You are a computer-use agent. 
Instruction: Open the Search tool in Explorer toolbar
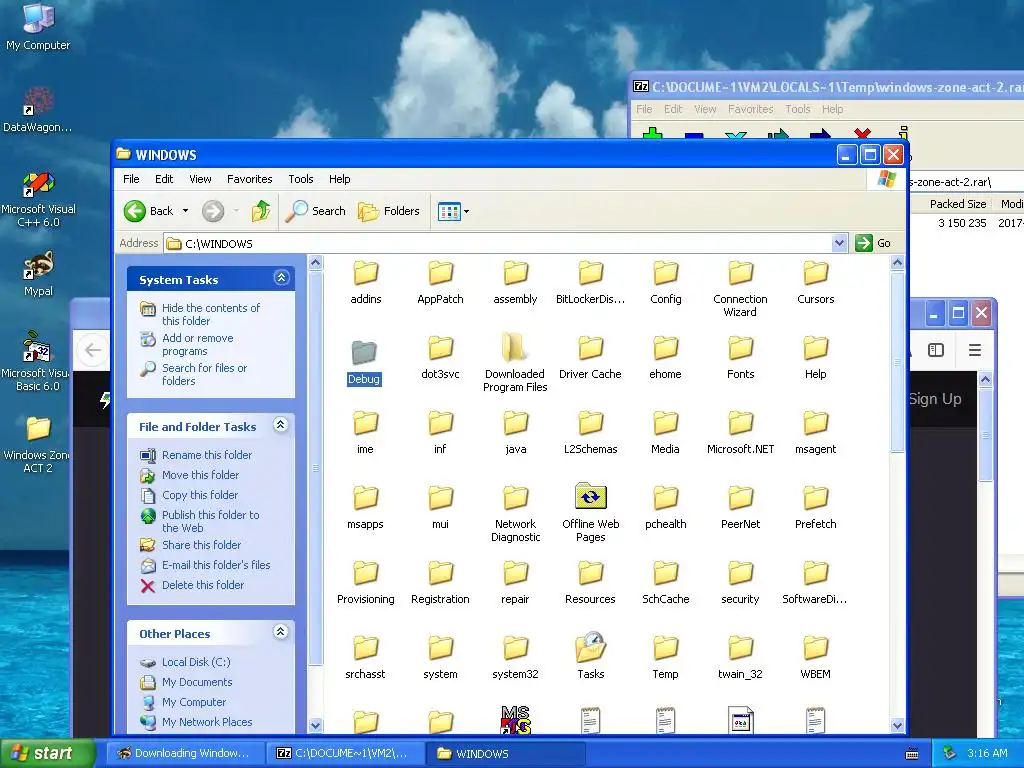[315, 211]
